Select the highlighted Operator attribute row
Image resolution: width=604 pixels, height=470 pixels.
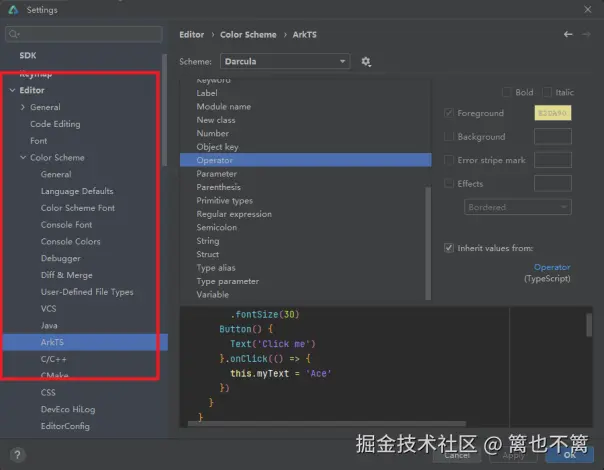click(x=305, y=160)
